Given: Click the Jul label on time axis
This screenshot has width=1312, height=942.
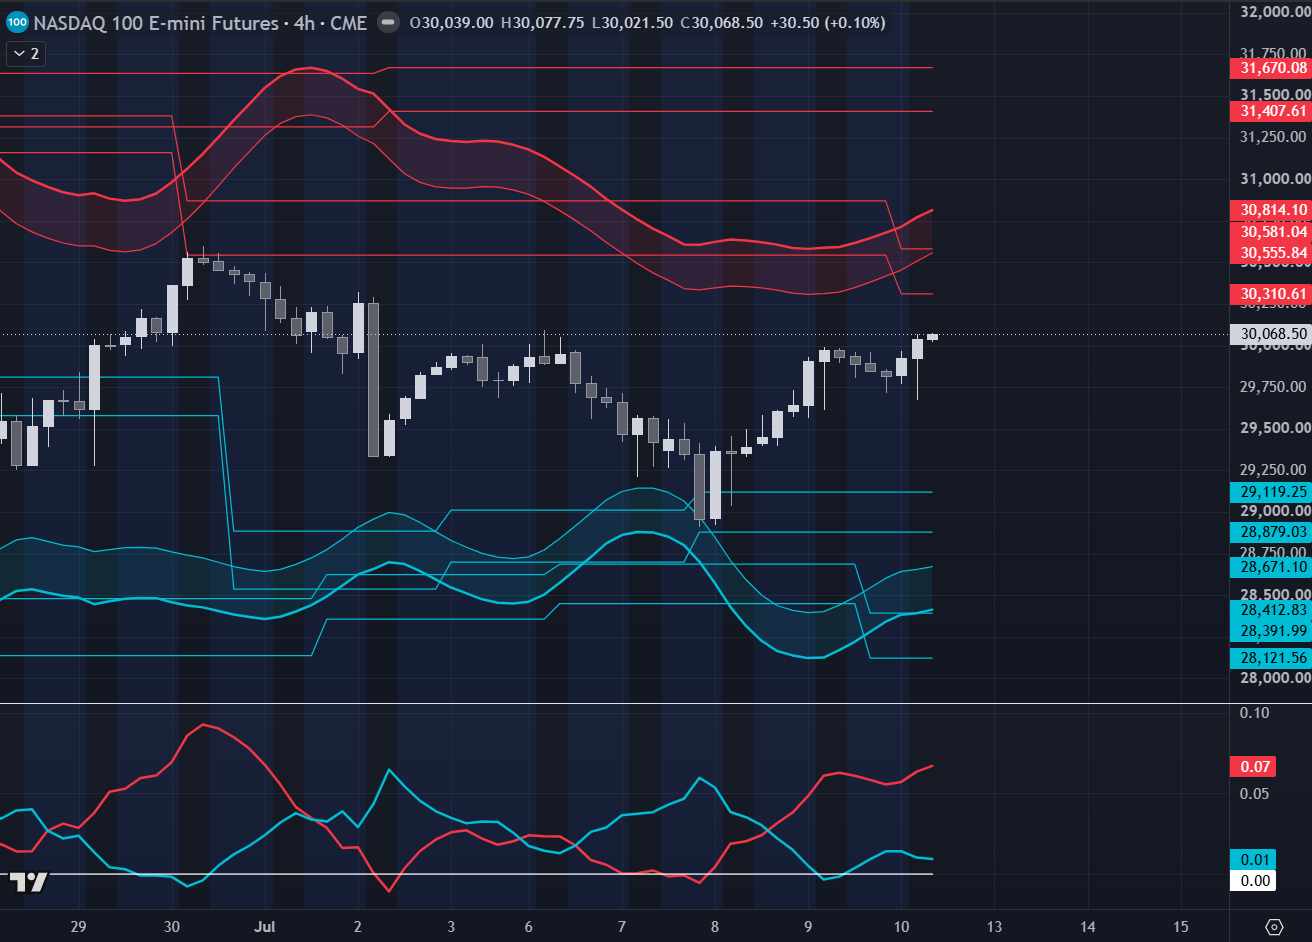Looking at the screenshot, I should pos(263,926).
